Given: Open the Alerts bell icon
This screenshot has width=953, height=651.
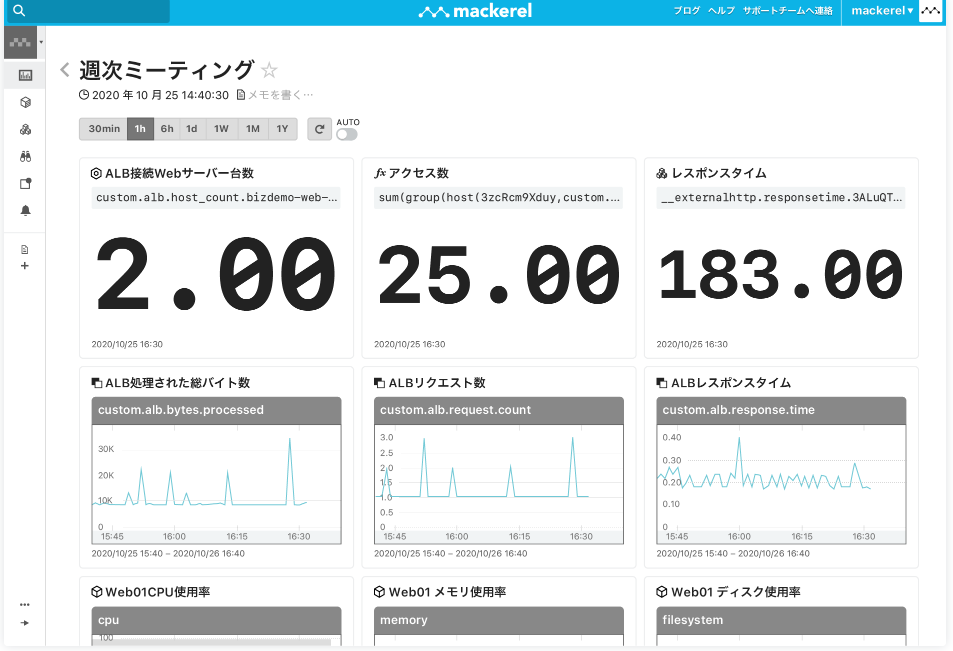Looking at the screenshot, I should coord(25,210).
